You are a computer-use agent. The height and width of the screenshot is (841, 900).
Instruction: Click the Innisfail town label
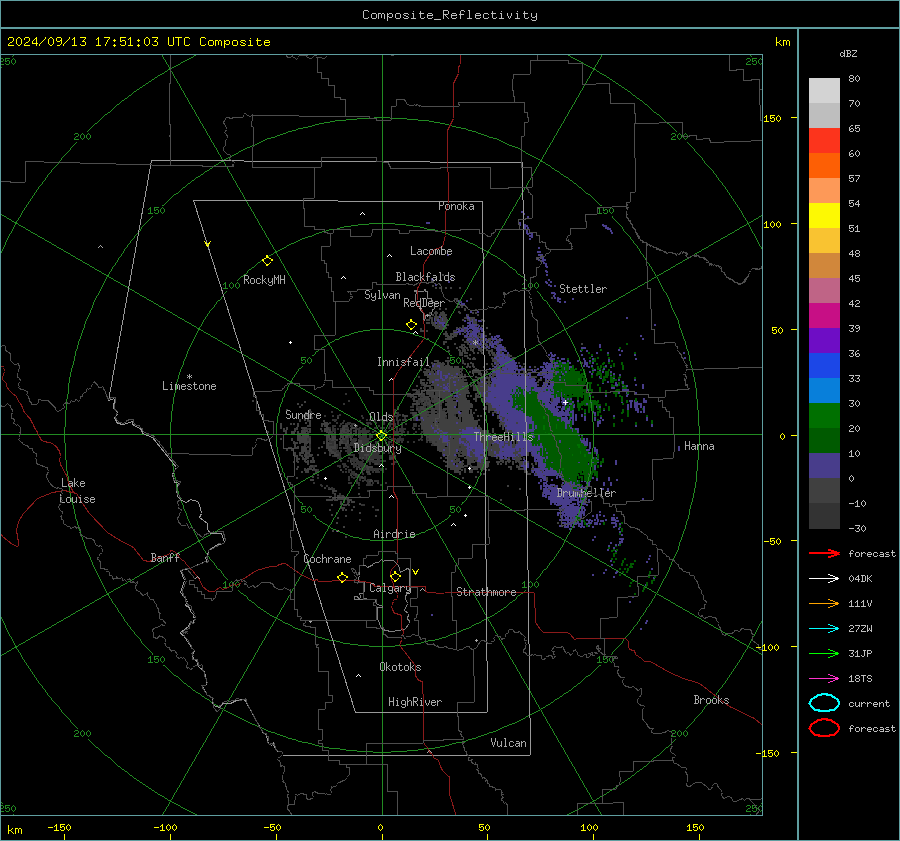point(403,362)
